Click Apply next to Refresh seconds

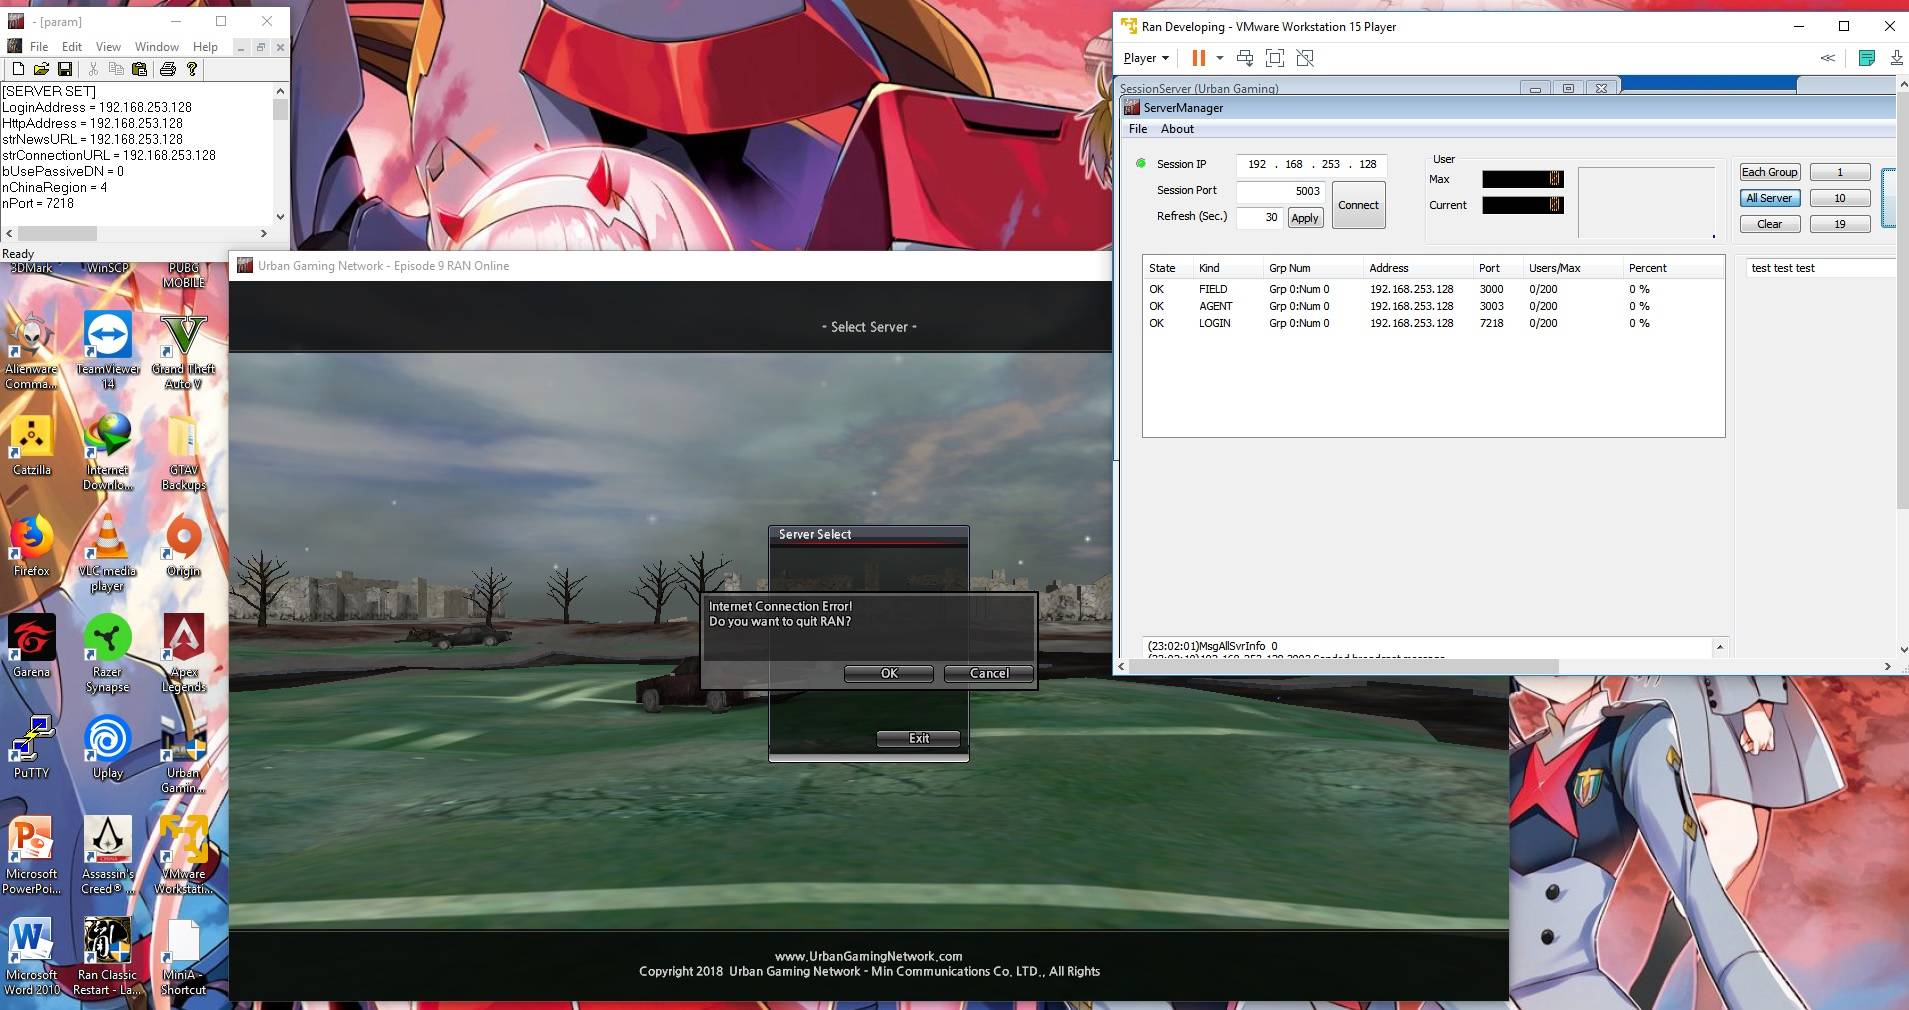[1305, 218]
